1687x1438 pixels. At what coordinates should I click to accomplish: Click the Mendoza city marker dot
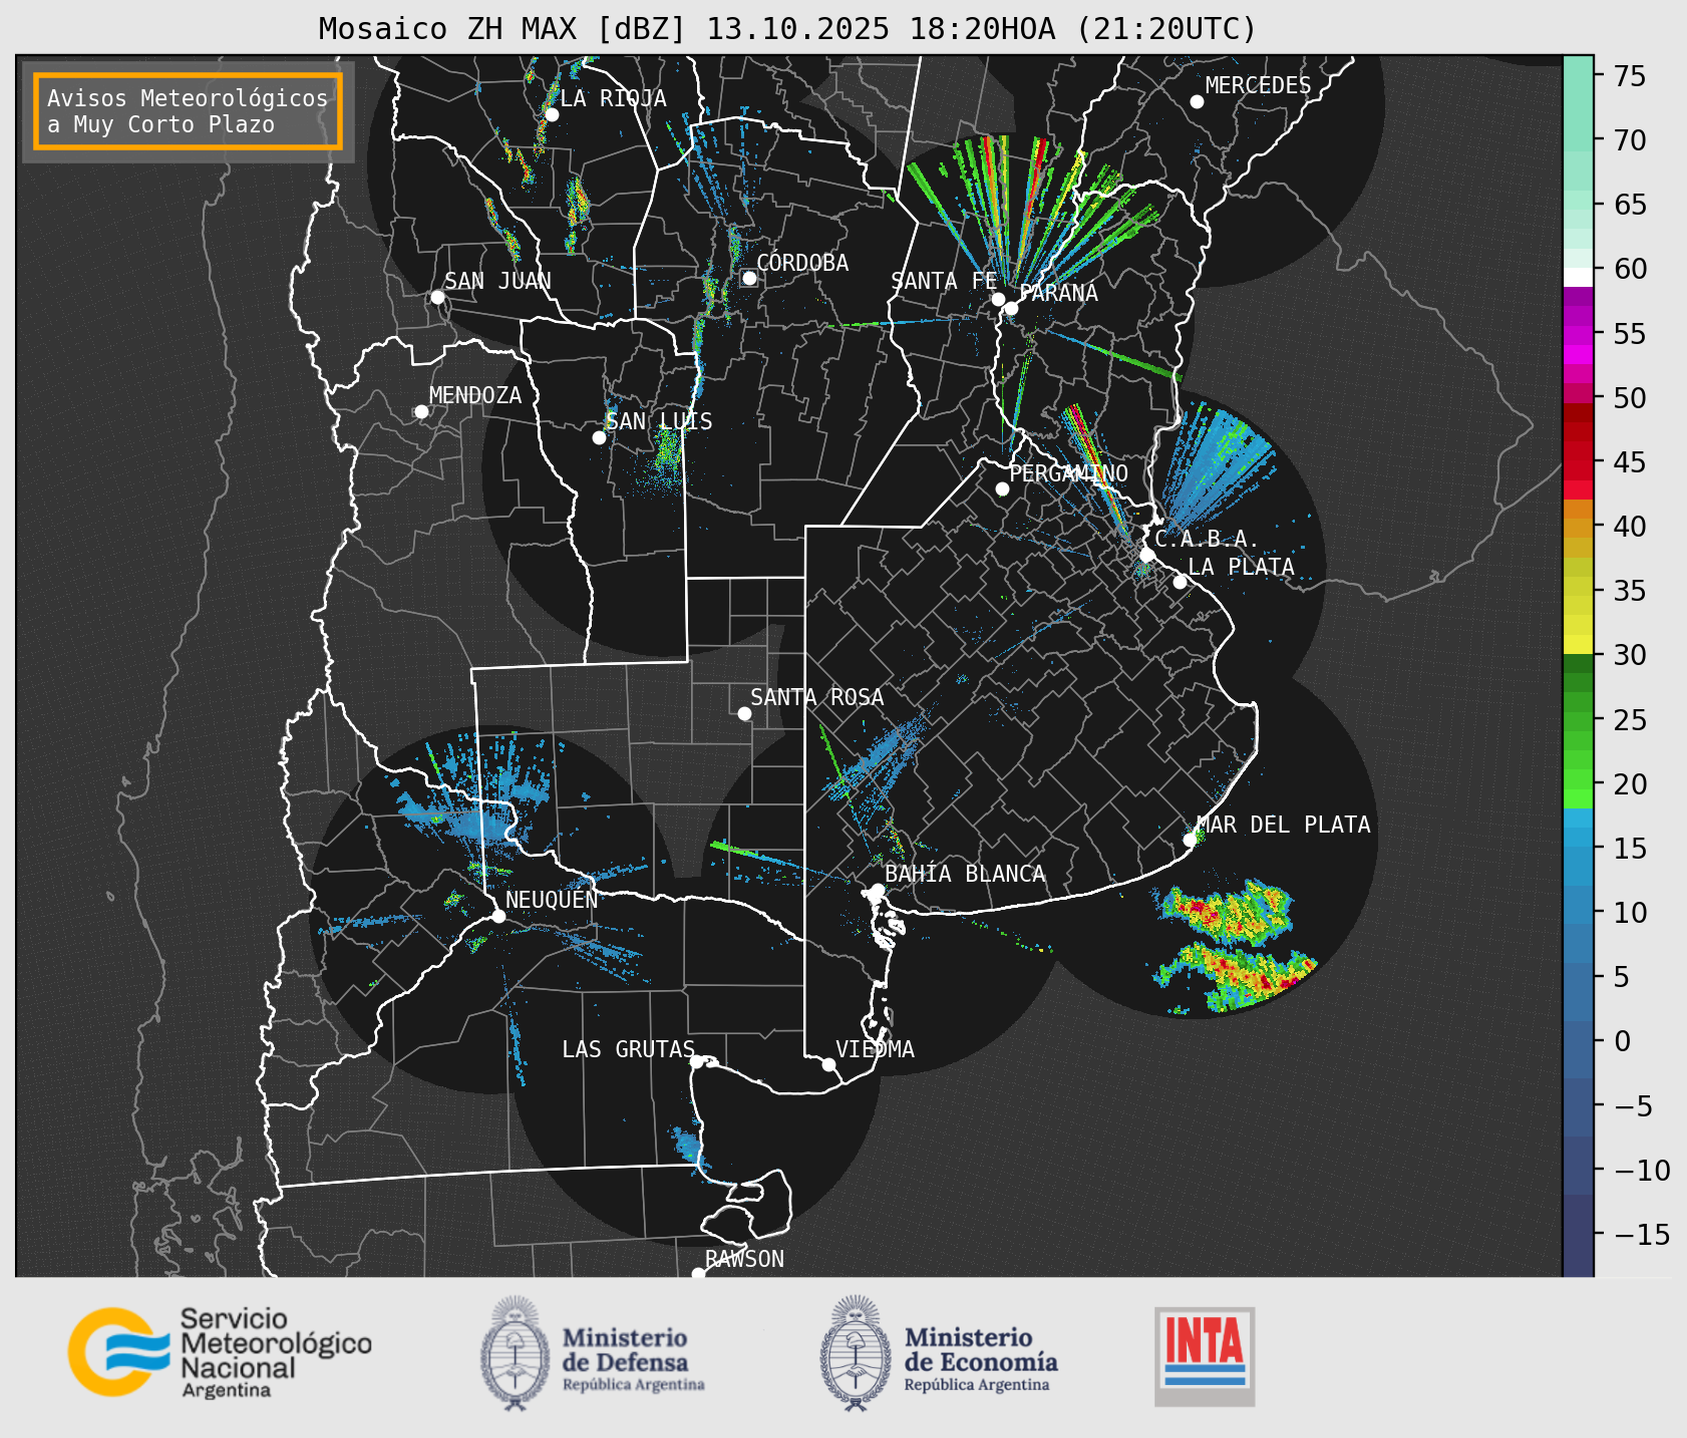421,412
